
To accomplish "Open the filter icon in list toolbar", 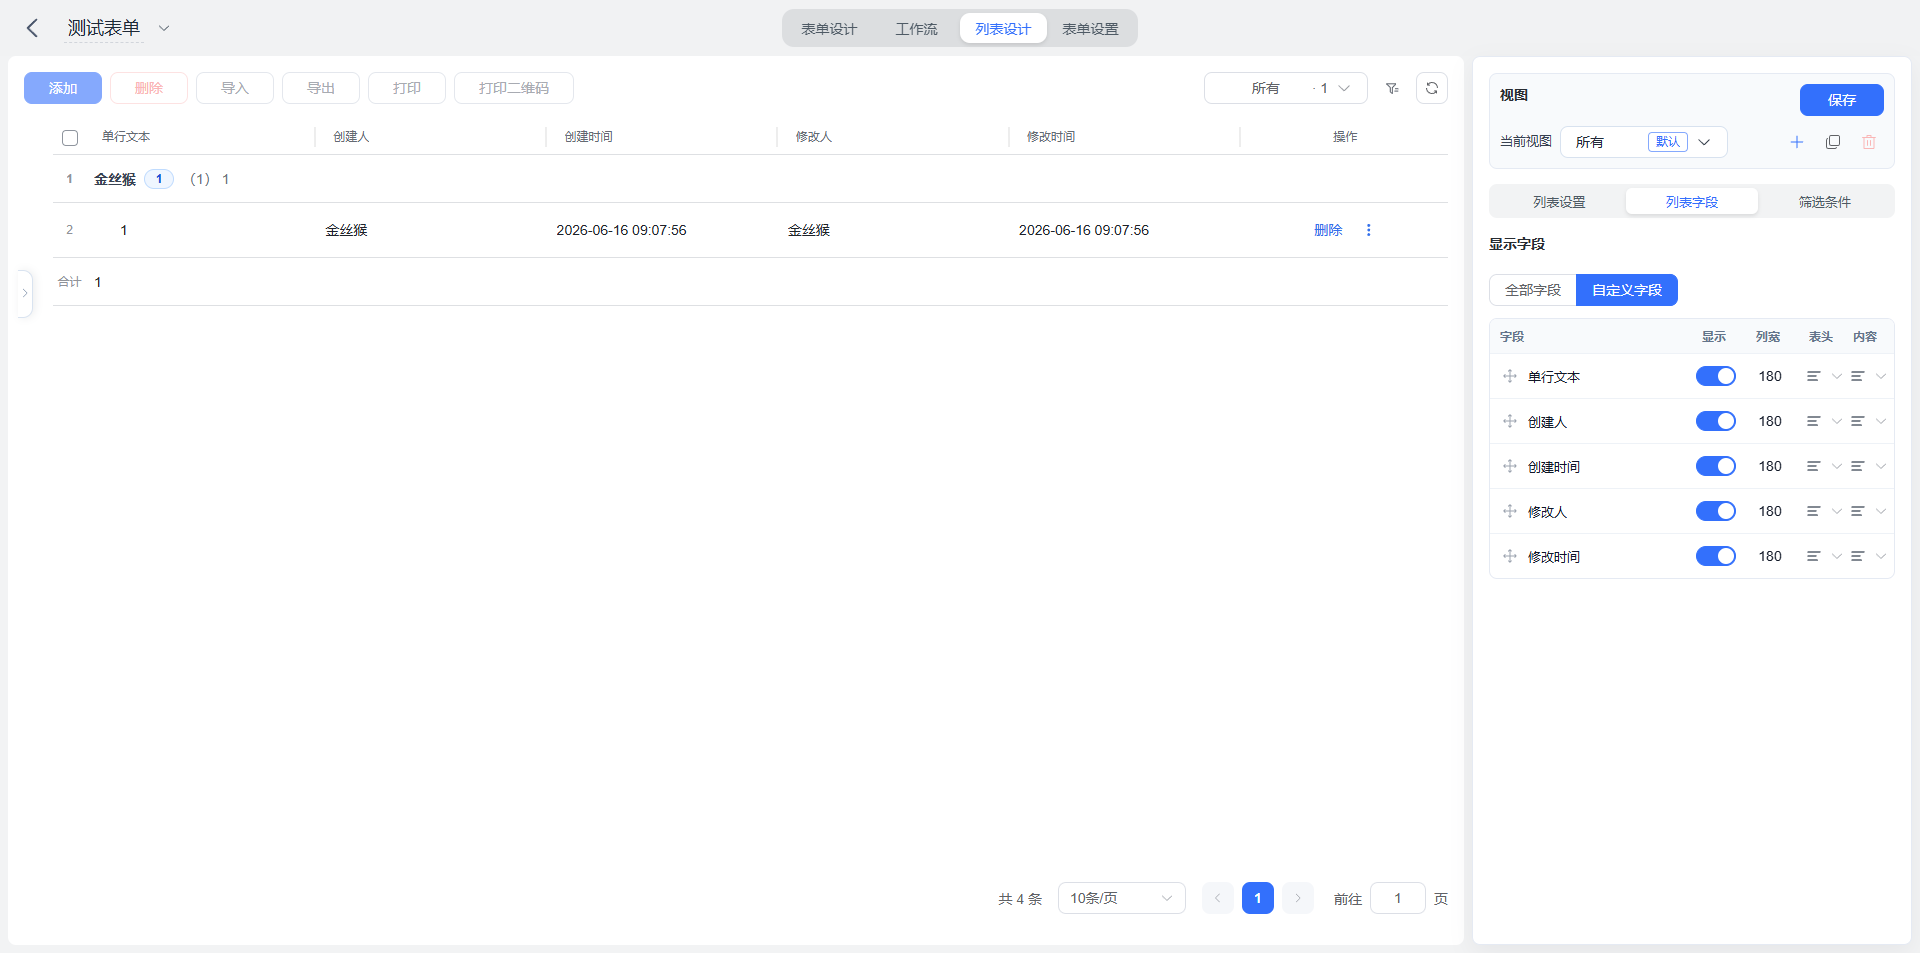I will 1392,88.
